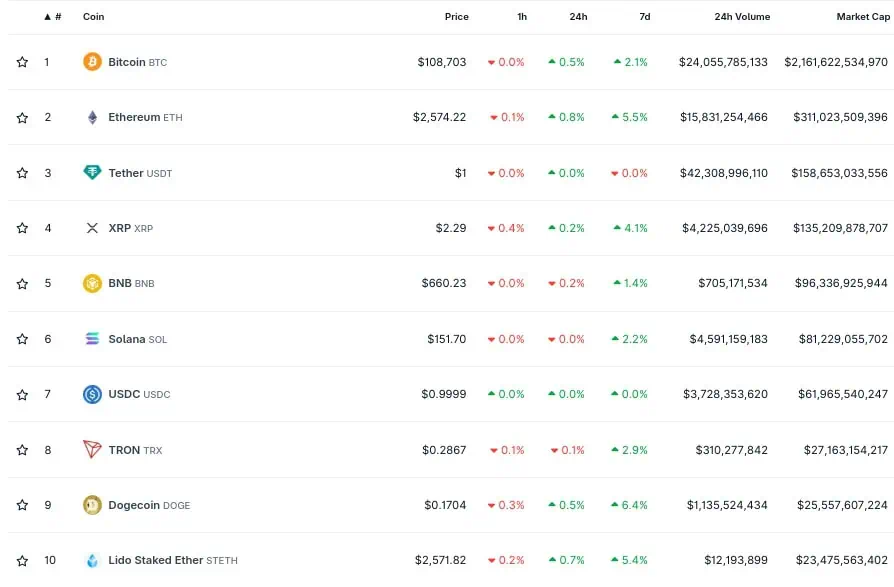Click BNB 24h change 0.2%

[567, 283]
